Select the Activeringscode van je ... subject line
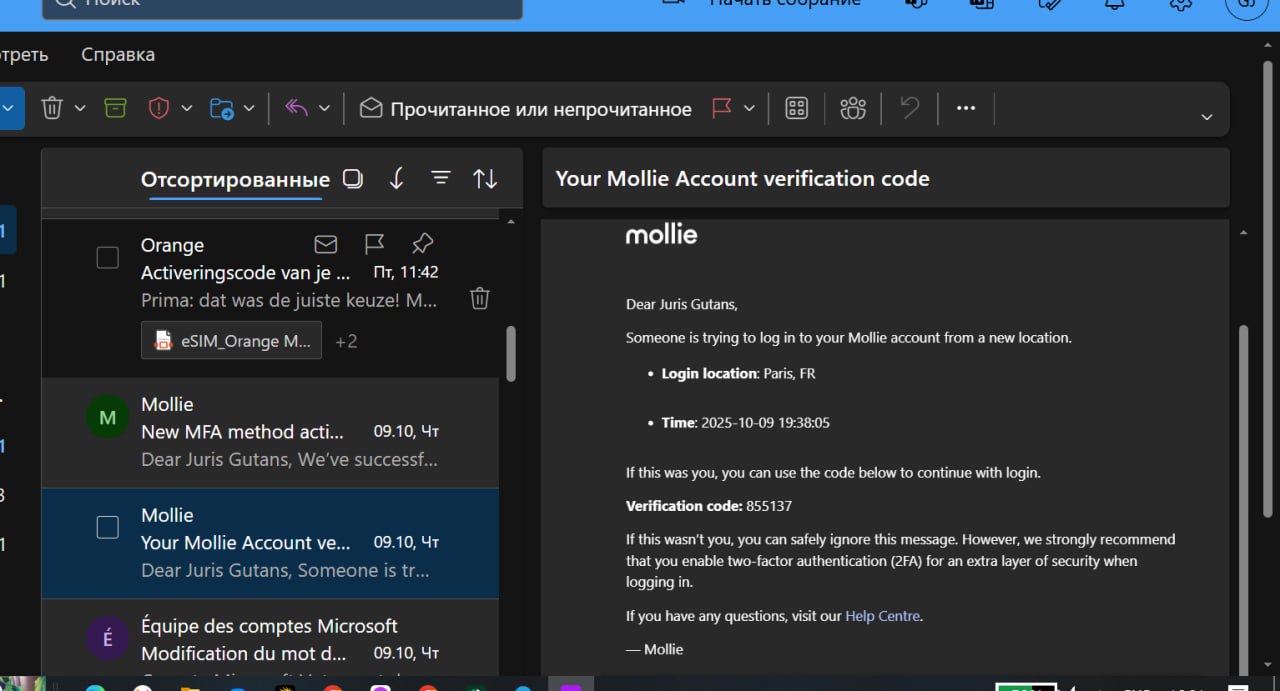The height and width of the screenshot is (691, 1280). [x=246, y=272]
